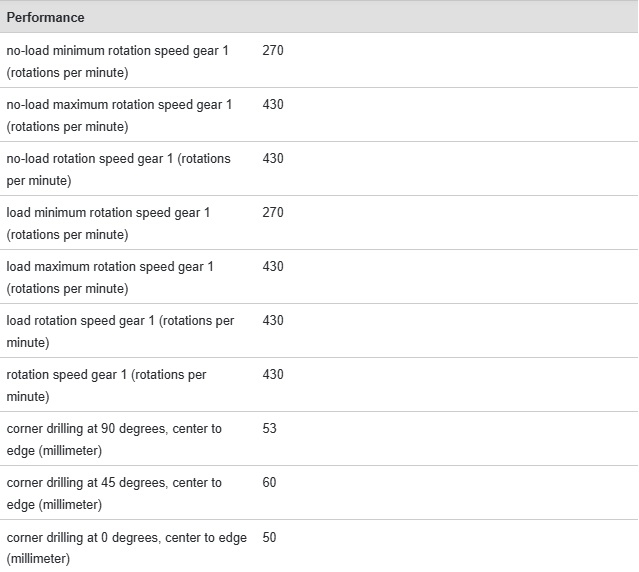This screenshot has height=572, width=639.
Task: Click the Performance section header
Action: tap(45, 18)
